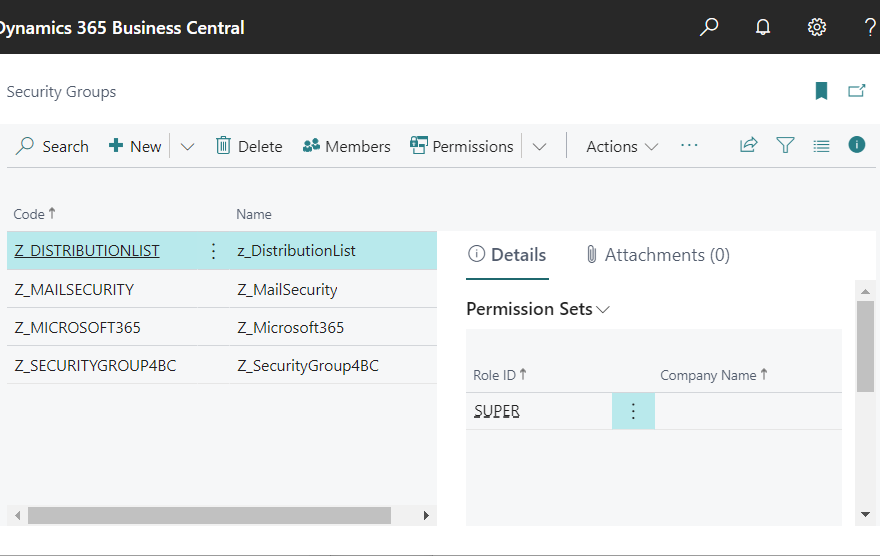Click the horizontal scrollbar thumb
Screen dimensions: 880x556
point(209,515)
